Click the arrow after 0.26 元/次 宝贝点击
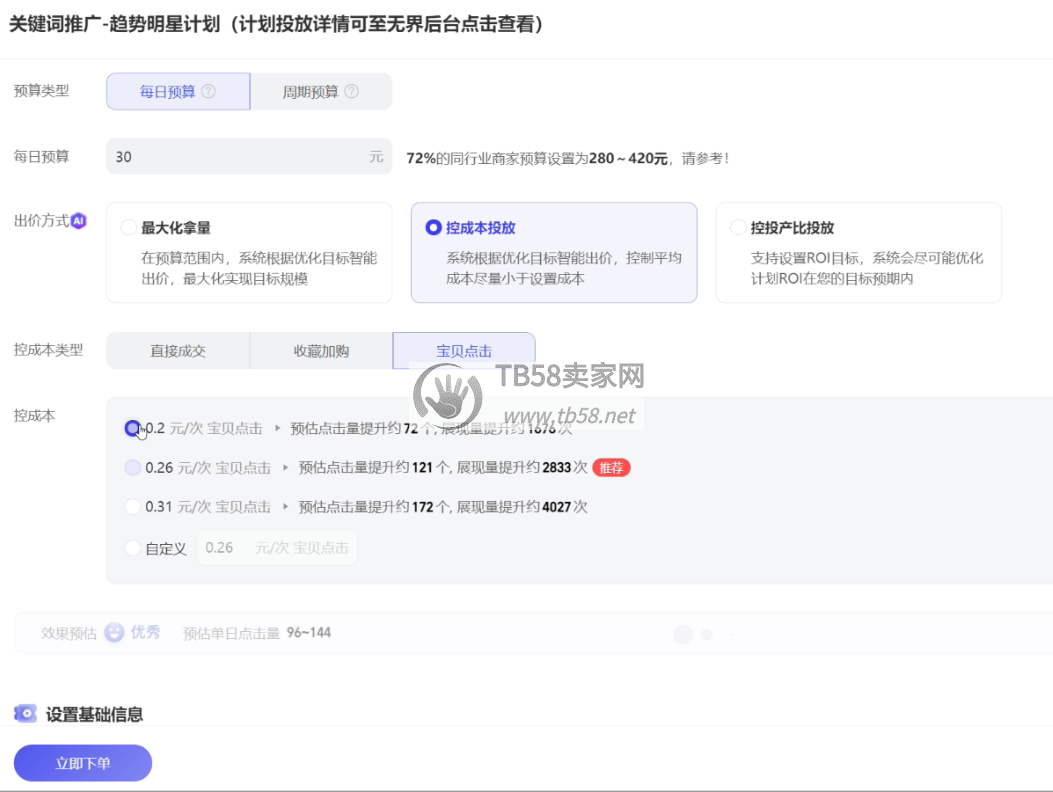Viewport: 1053px width, 792px height. point(286,467)
